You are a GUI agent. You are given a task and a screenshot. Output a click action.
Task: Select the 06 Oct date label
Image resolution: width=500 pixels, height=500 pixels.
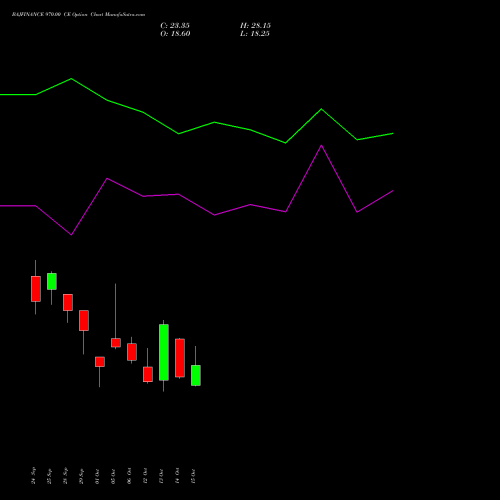point(129,476)
